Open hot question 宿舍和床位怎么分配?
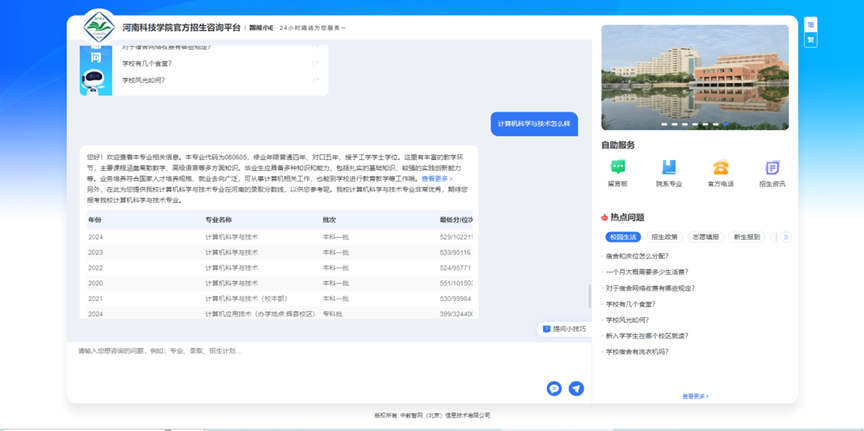This screenshot has height=431, width=864. click(x=637, y=256)
